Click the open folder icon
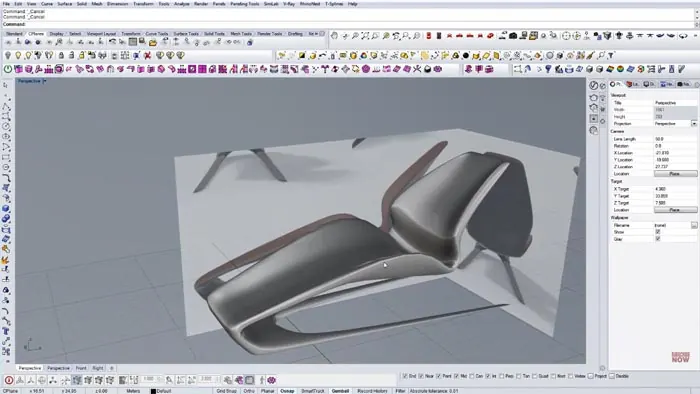The image size is (700, 394). tap(153, 42)
